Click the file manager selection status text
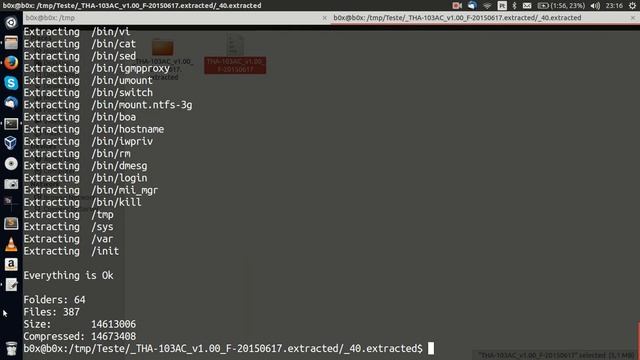The height and width of the screenshot is (360, 640). [x=556, y=356]
